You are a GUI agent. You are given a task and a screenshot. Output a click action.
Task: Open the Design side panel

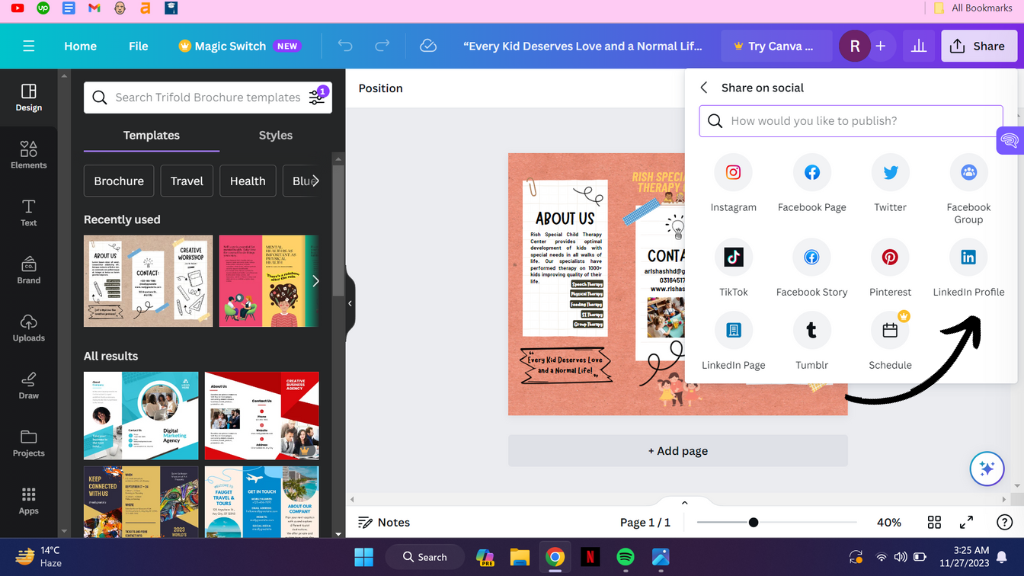click(x=29, y=98)
